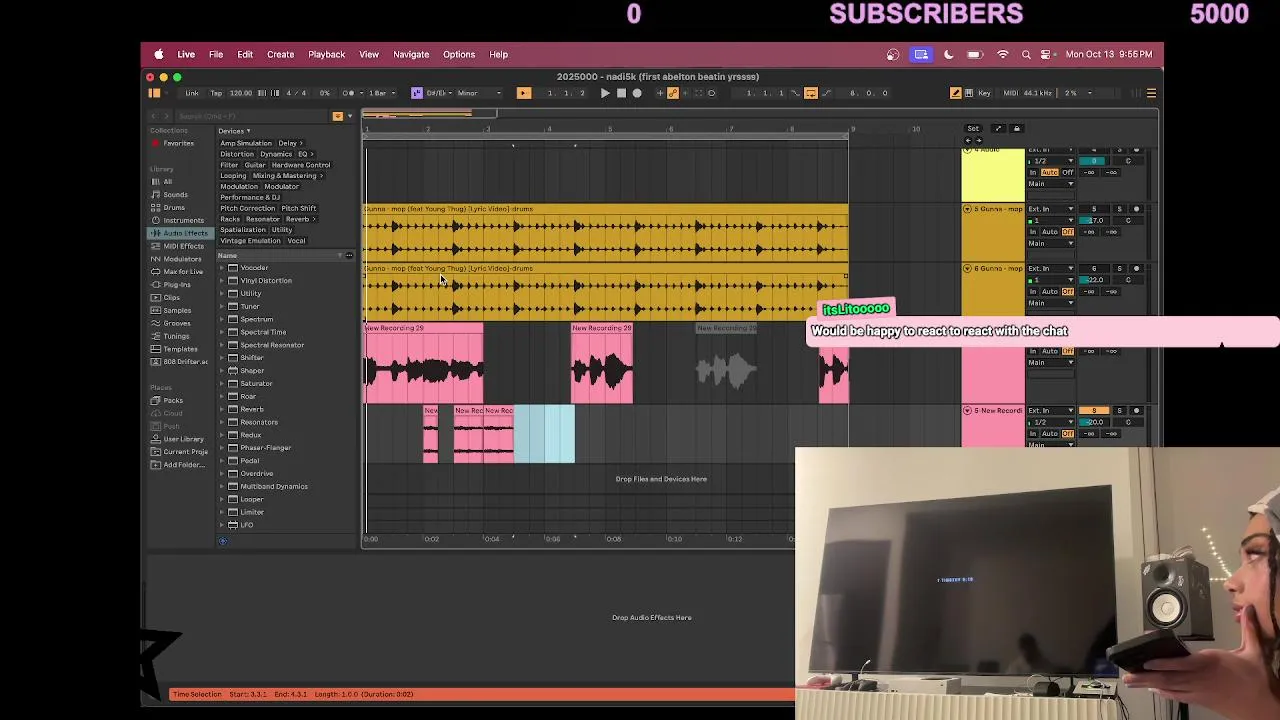Expand the Reverb device row
Image resolution: width=1280 pixels, height=720 pixels.
(222, 409)
